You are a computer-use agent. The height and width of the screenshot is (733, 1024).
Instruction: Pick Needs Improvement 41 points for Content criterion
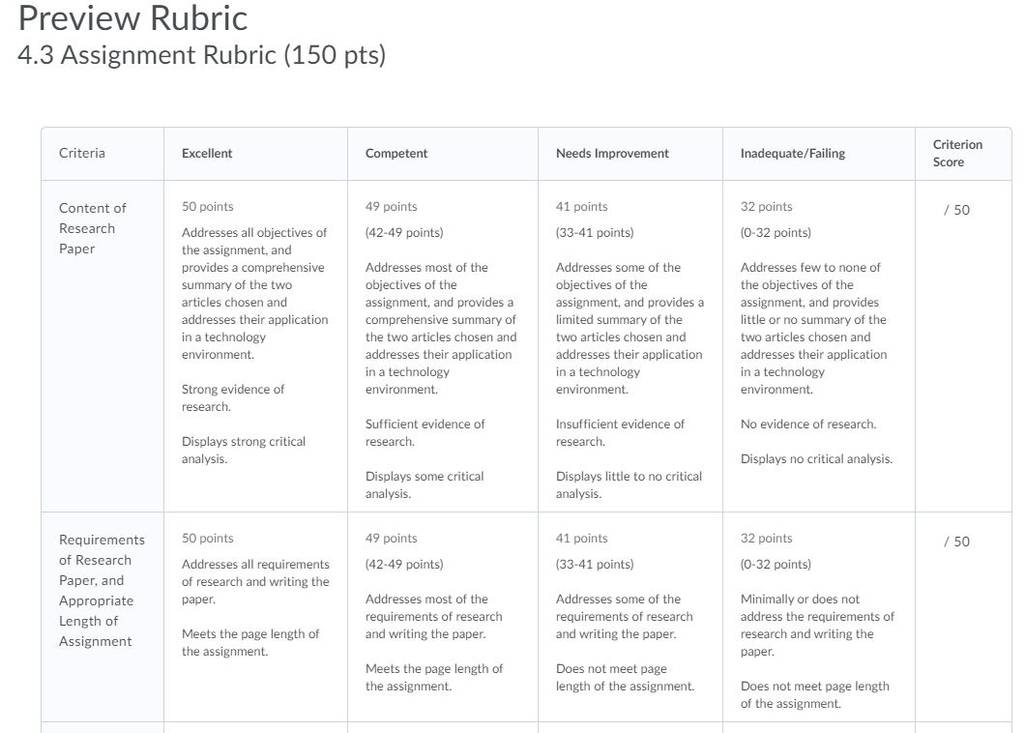(x=581, y=206)
